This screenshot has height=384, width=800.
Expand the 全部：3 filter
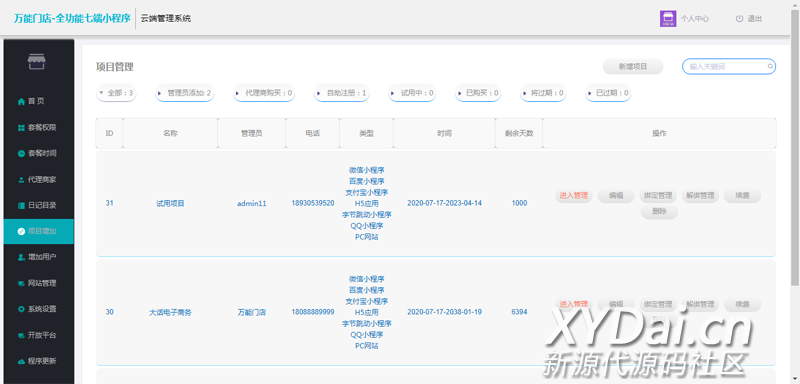116,93
